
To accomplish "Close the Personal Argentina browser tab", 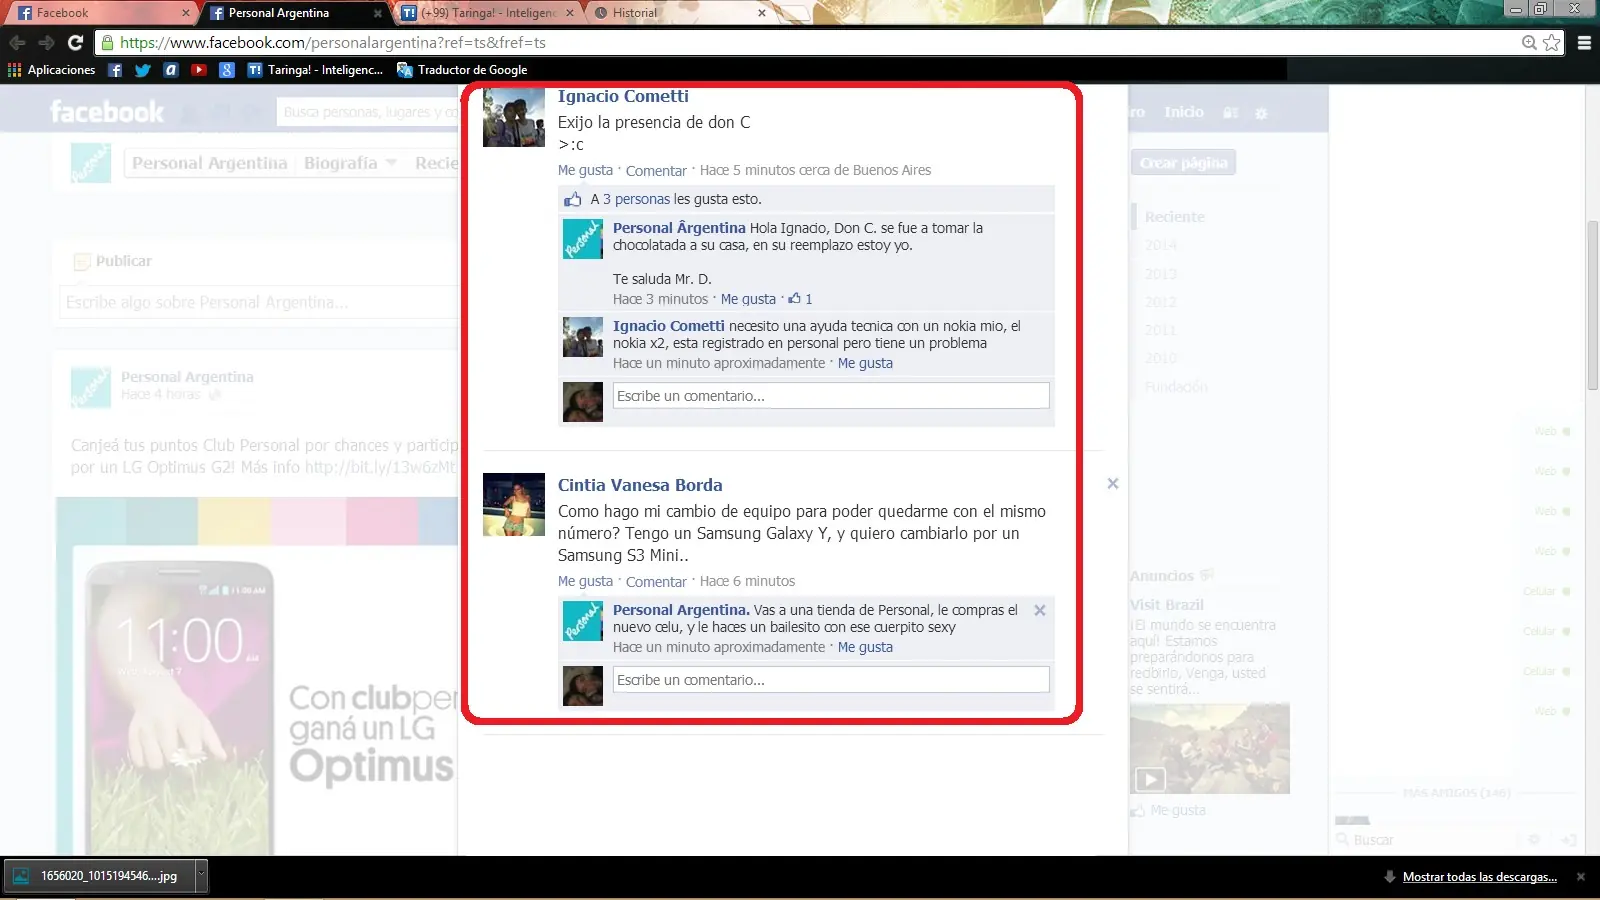I will tap(377, 14).
